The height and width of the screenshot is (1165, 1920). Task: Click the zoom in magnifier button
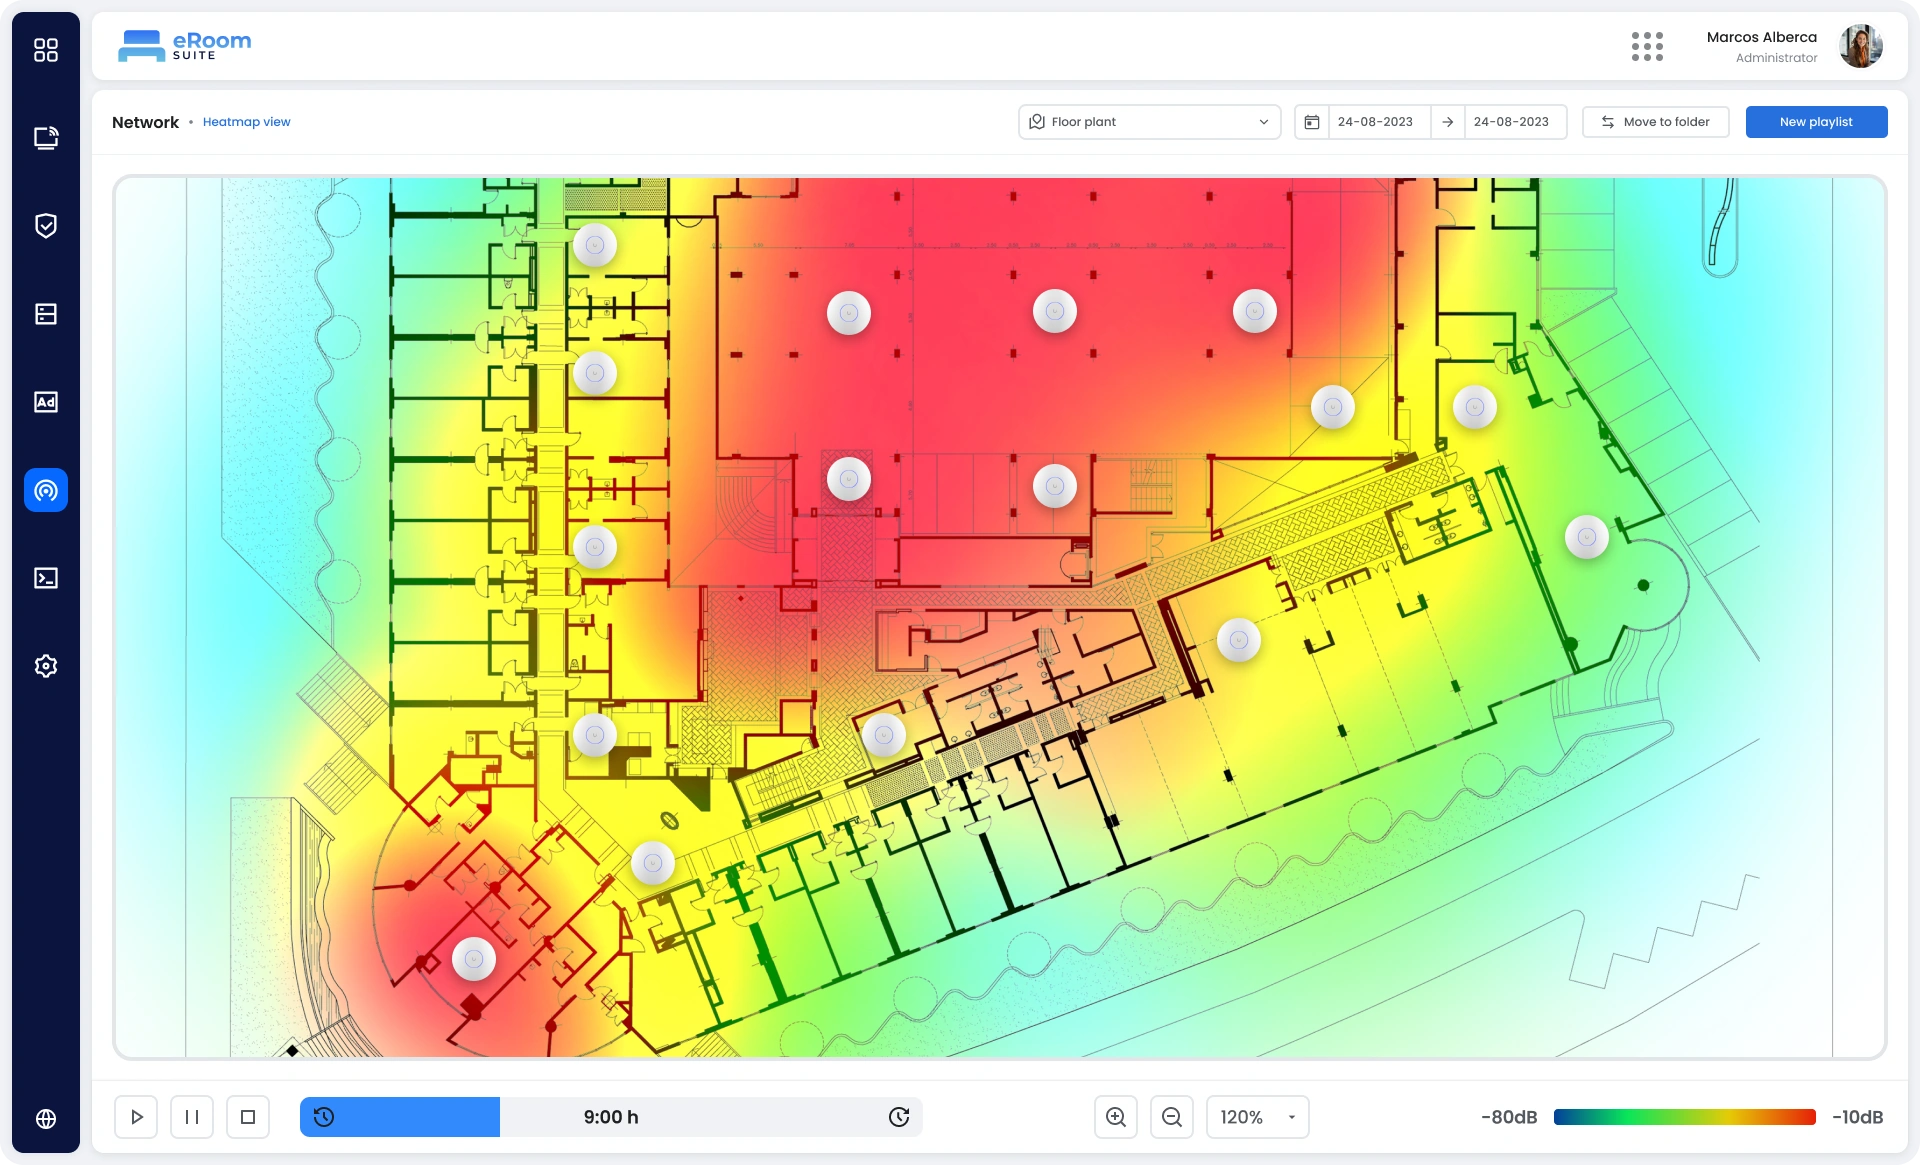1116,1117
